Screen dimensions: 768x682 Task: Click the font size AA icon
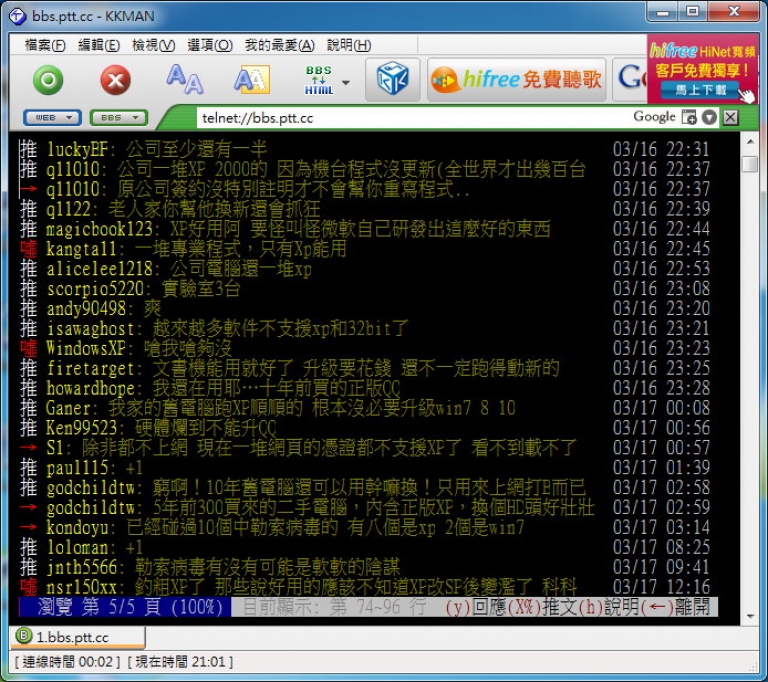pos(185,79)
